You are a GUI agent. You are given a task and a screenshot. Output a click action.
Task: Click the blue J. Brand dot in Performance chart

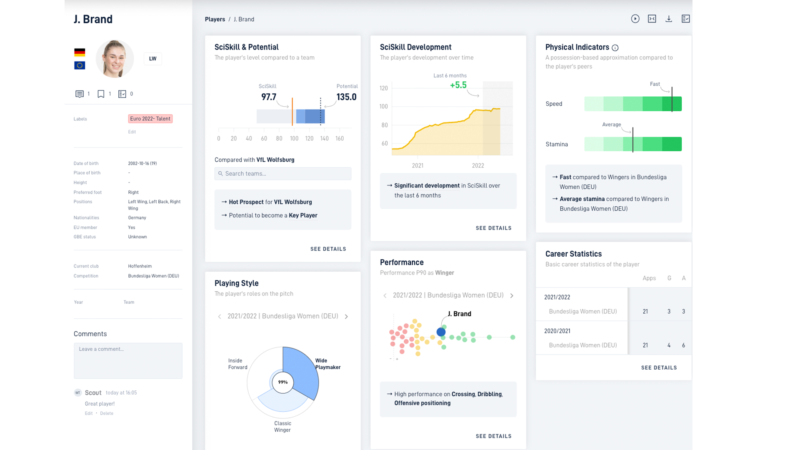441,332
